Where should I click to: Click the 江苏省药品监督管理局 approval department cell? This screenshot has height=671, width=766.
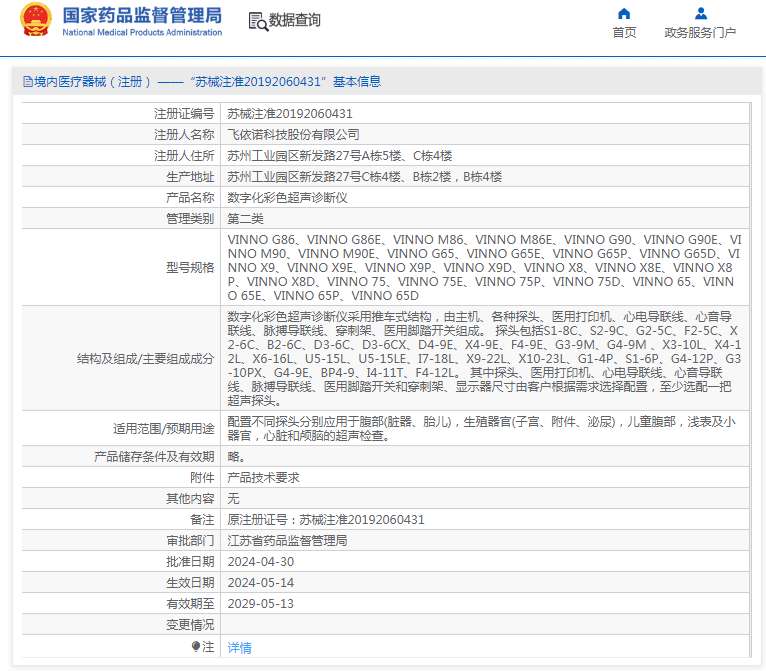(287, 541)
